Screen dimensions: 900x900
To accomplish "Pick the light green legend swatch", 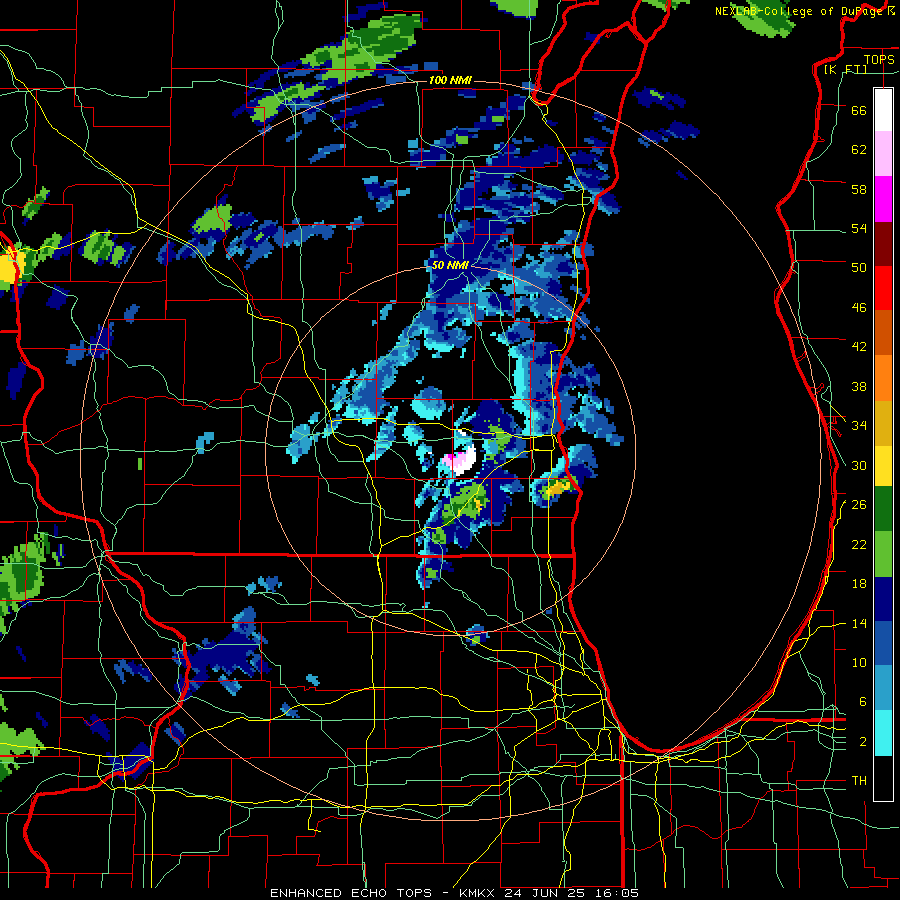I will point(883,554).
